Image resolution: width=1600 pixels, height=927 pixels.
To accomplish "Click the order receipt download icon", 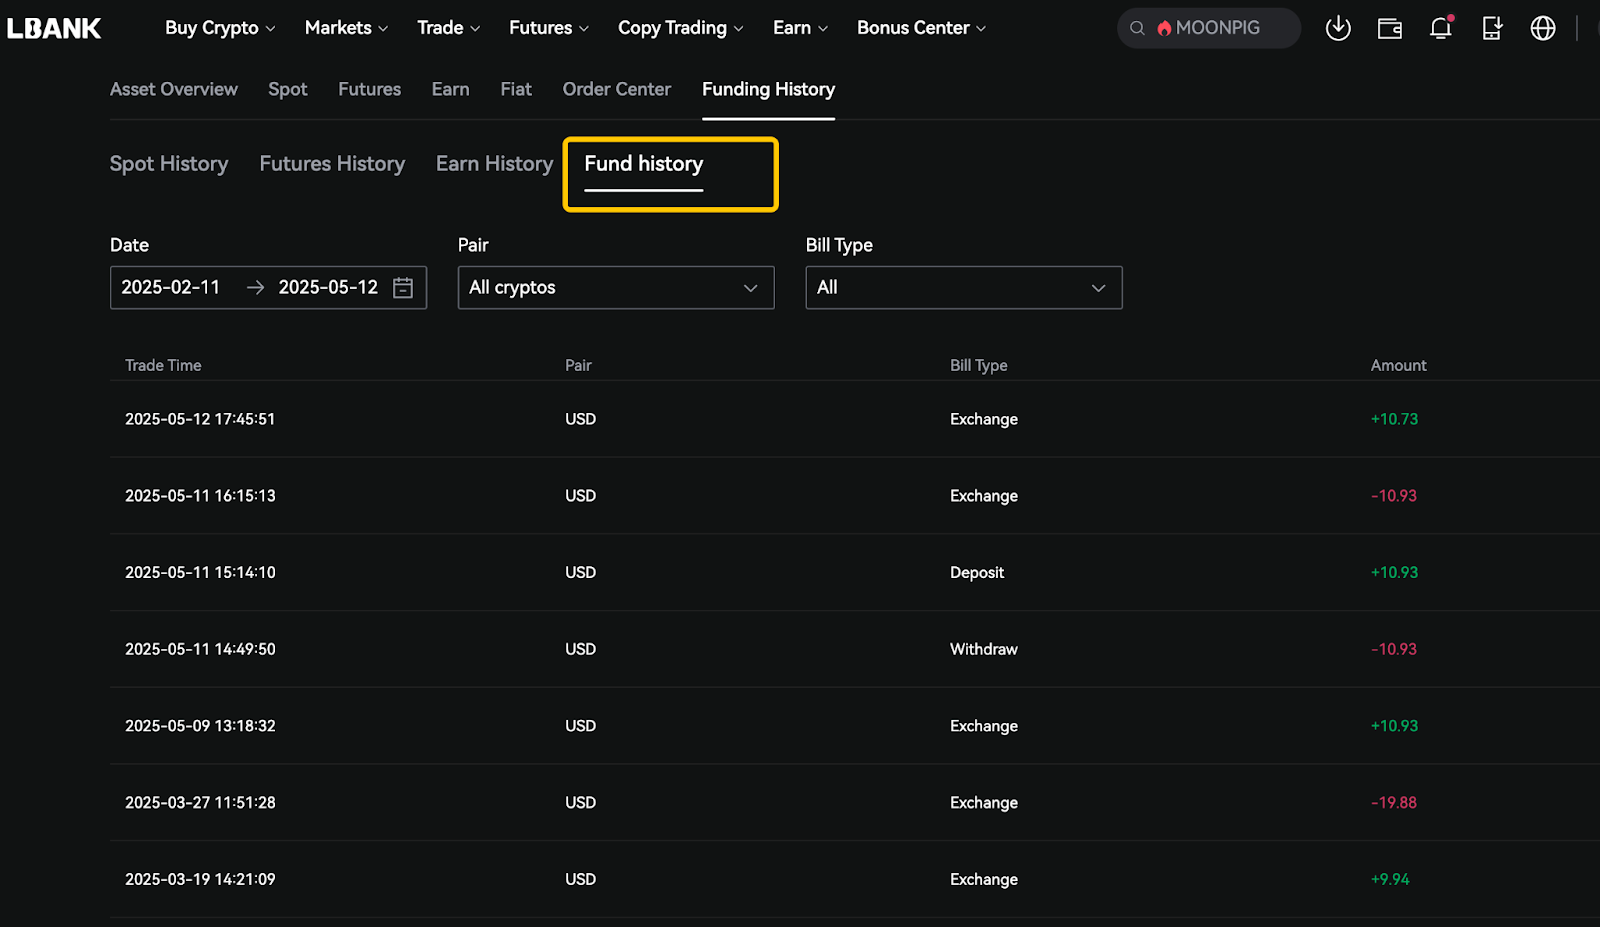I will pyautogui.click(x=1492, y=28).
